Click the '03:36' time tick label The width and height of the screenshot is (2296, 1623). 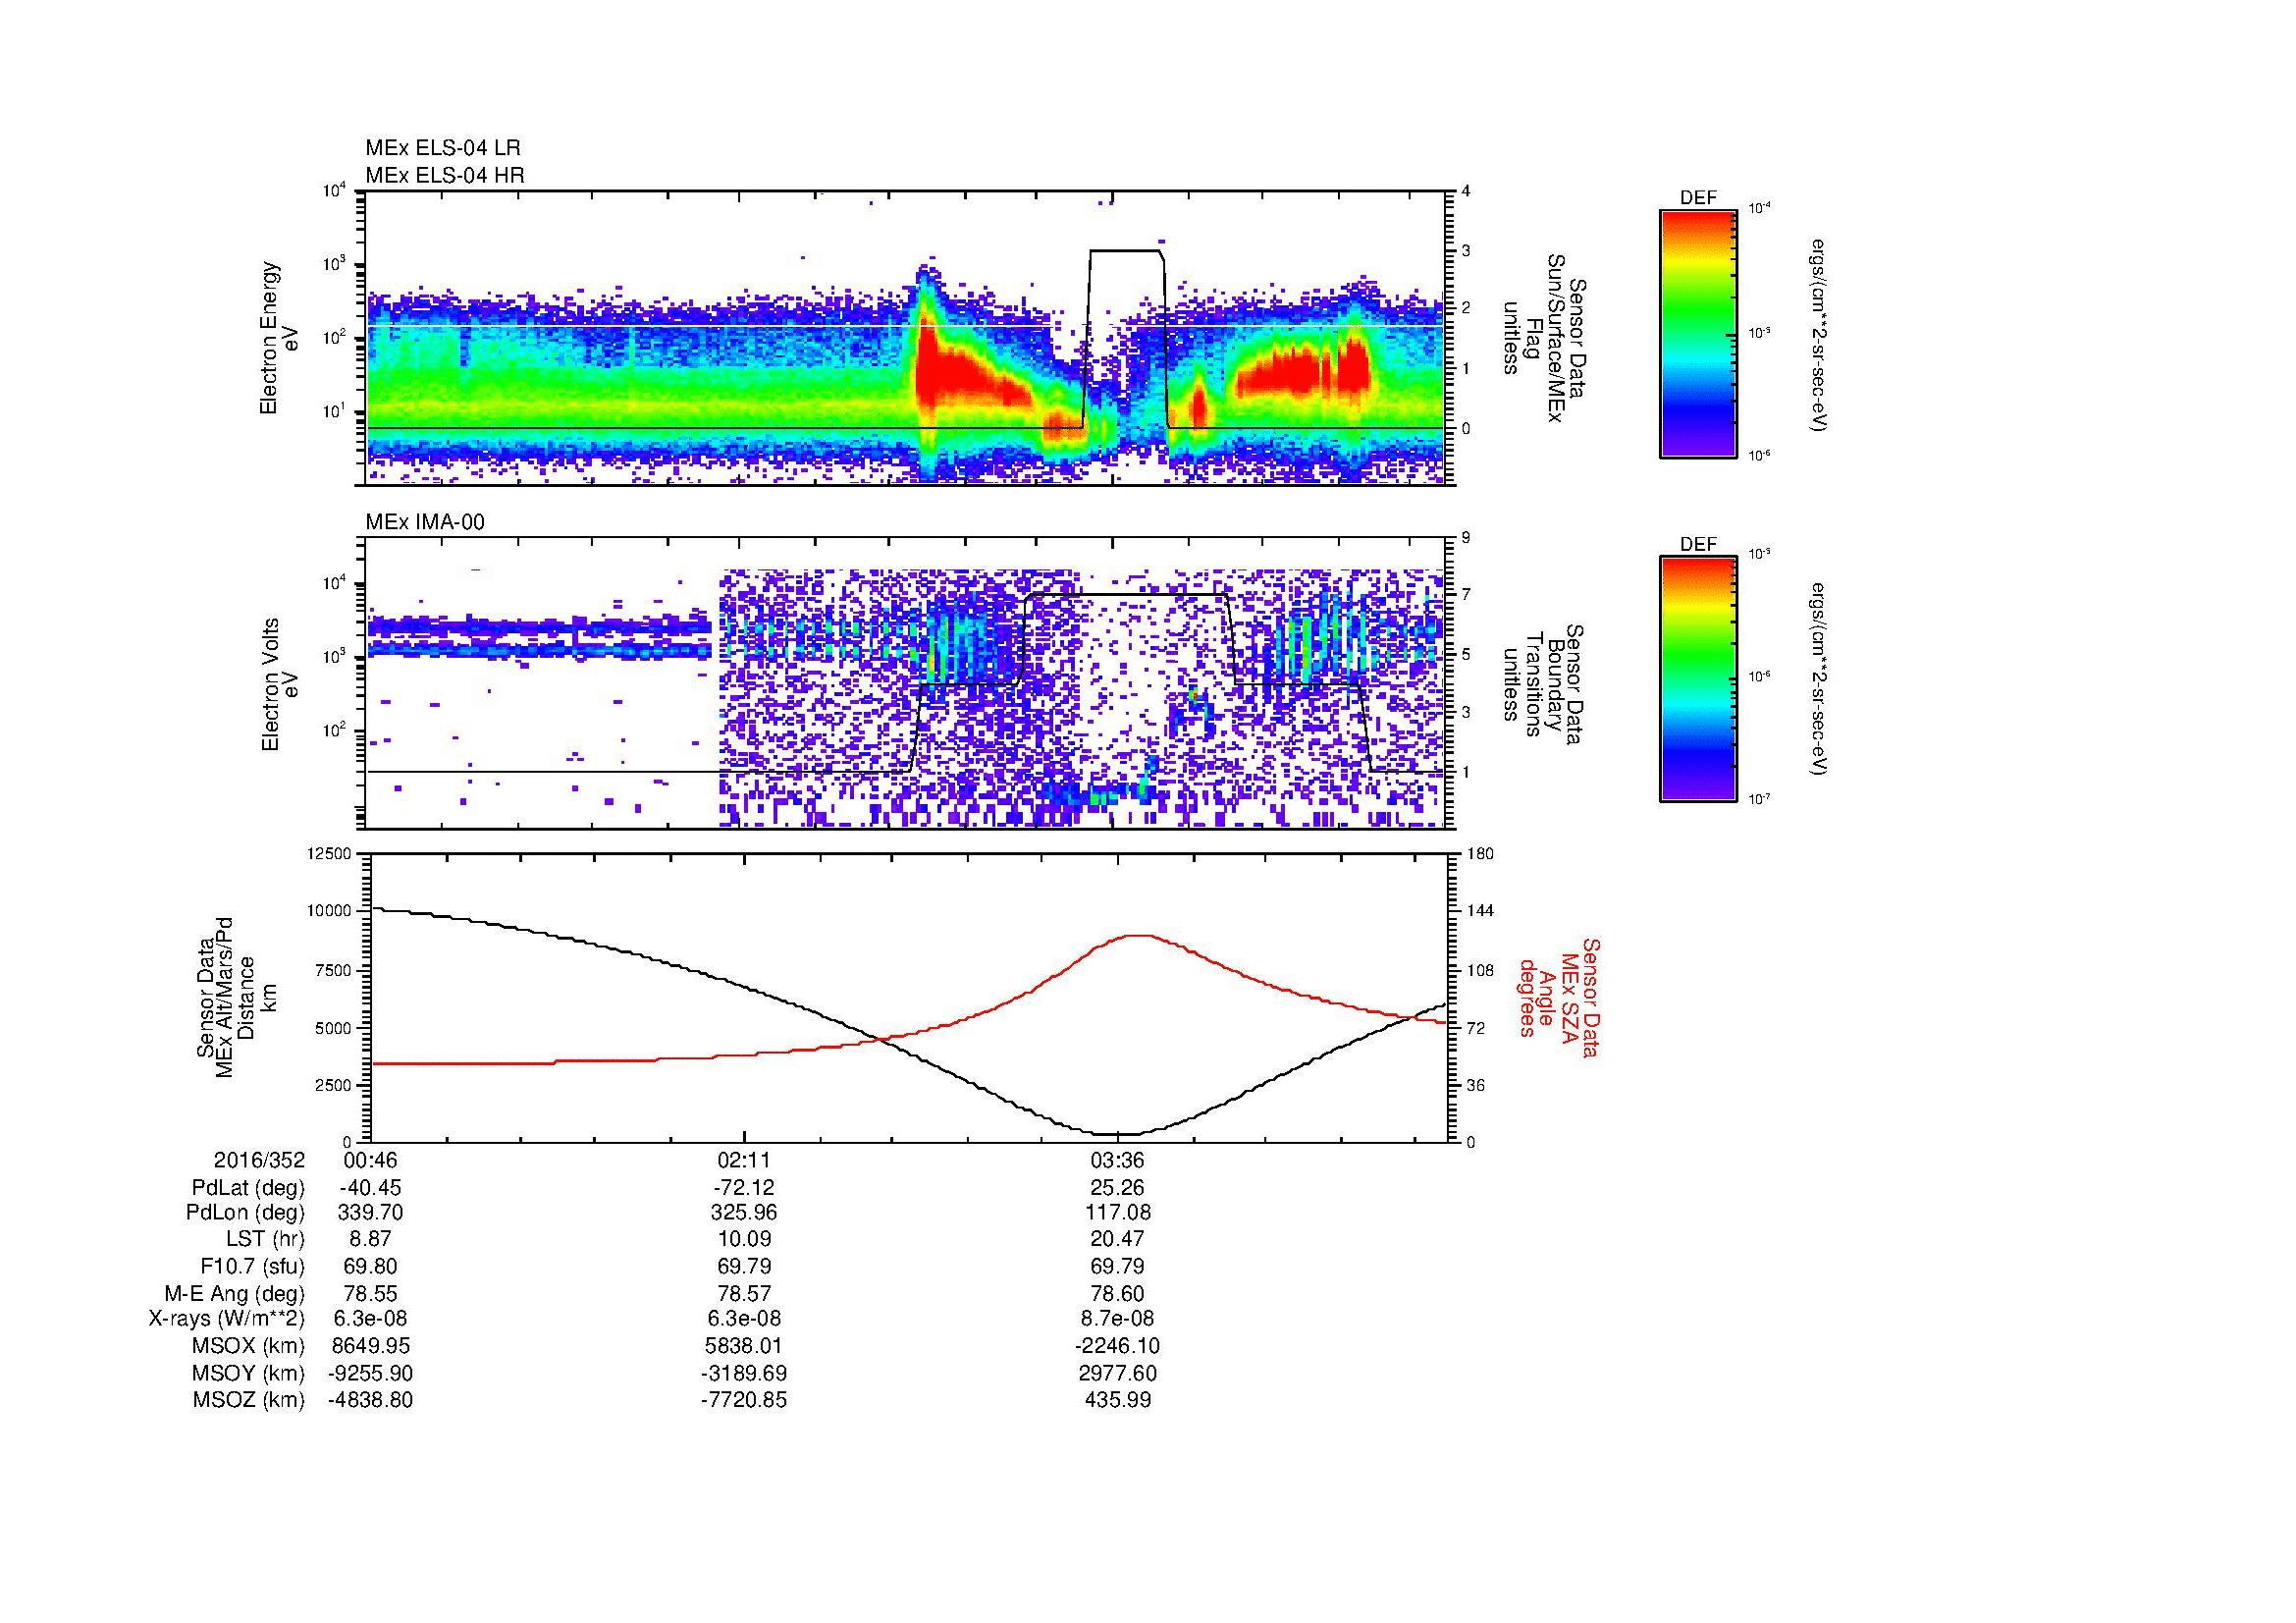pos(1117,1160)
